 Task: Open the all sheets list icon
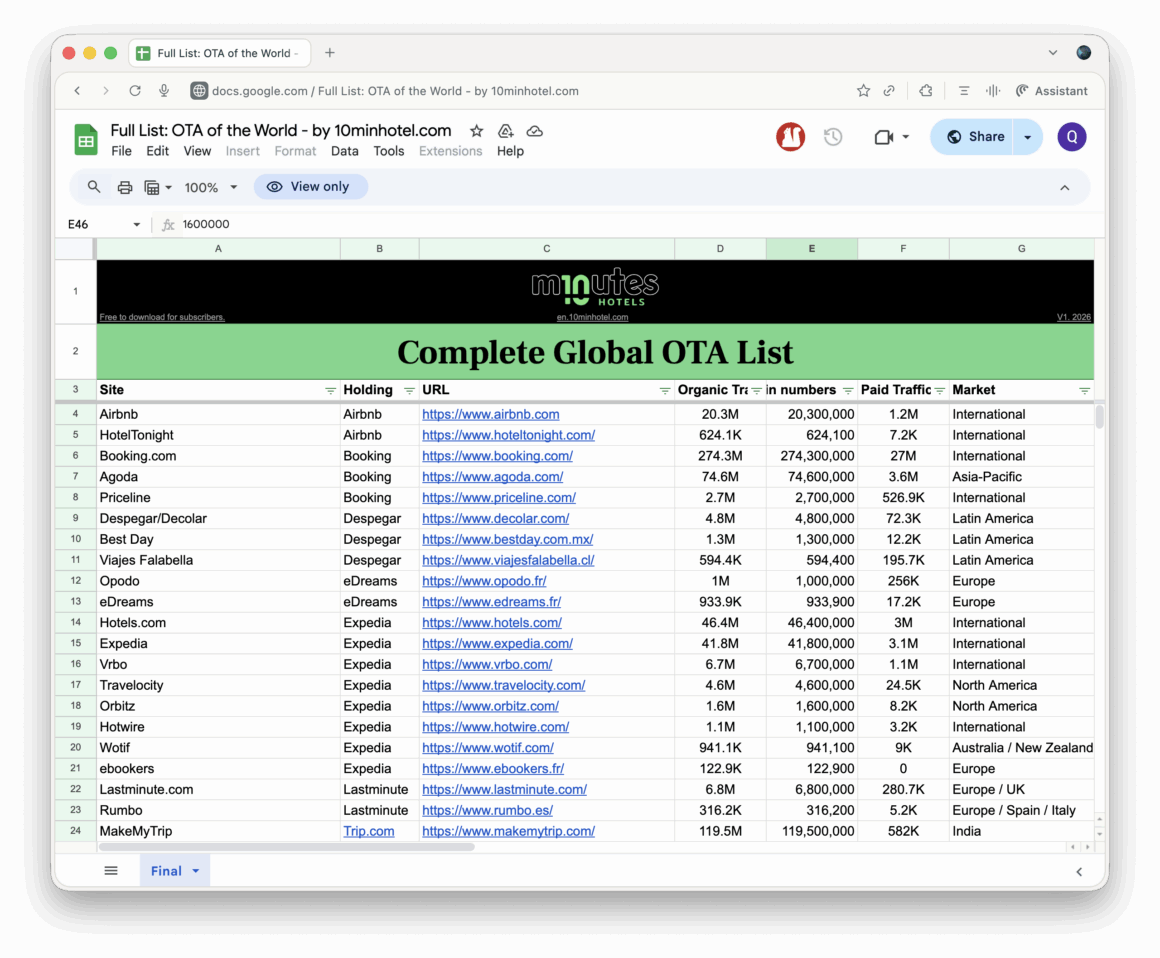point(111,871)
